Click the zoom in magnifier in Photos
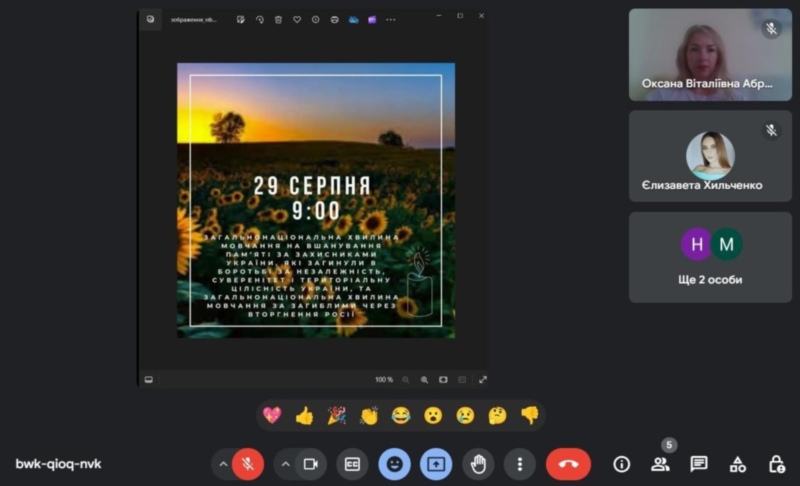 click(x=423, y=380)
